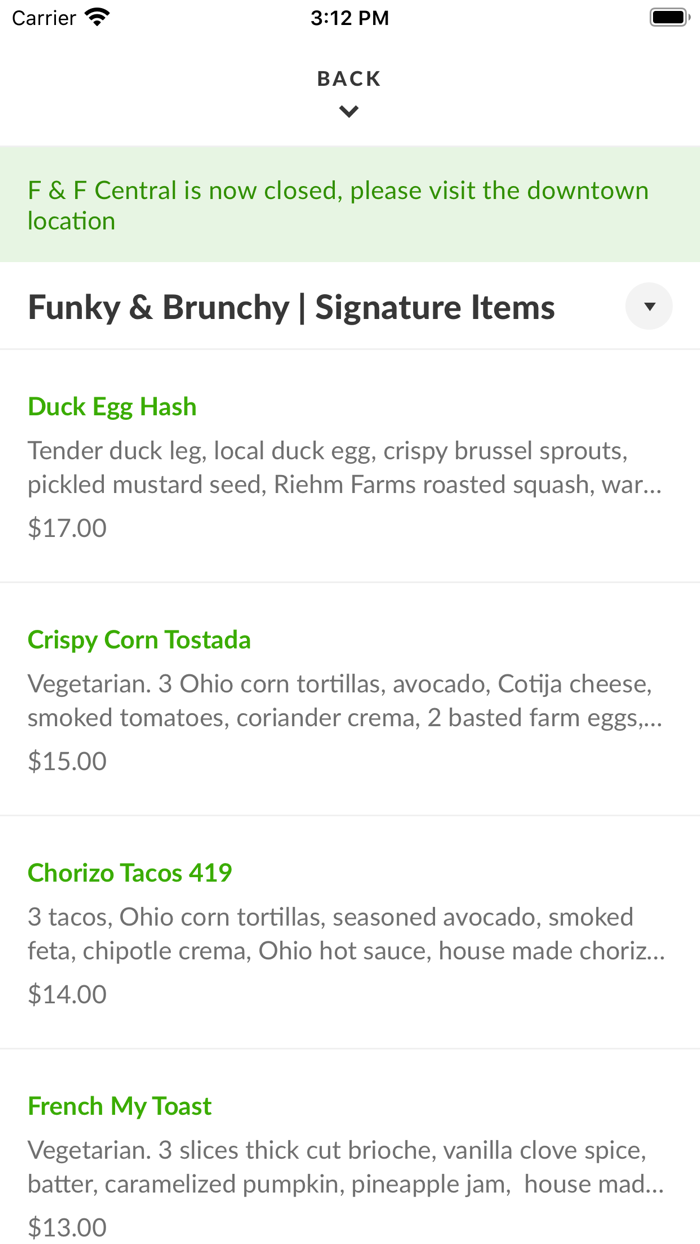Image resolution: width=700 pixels, height=1244 pixels.
Task: Open the Crispy Corn Tostada item
Action: [x=139, y=639]
